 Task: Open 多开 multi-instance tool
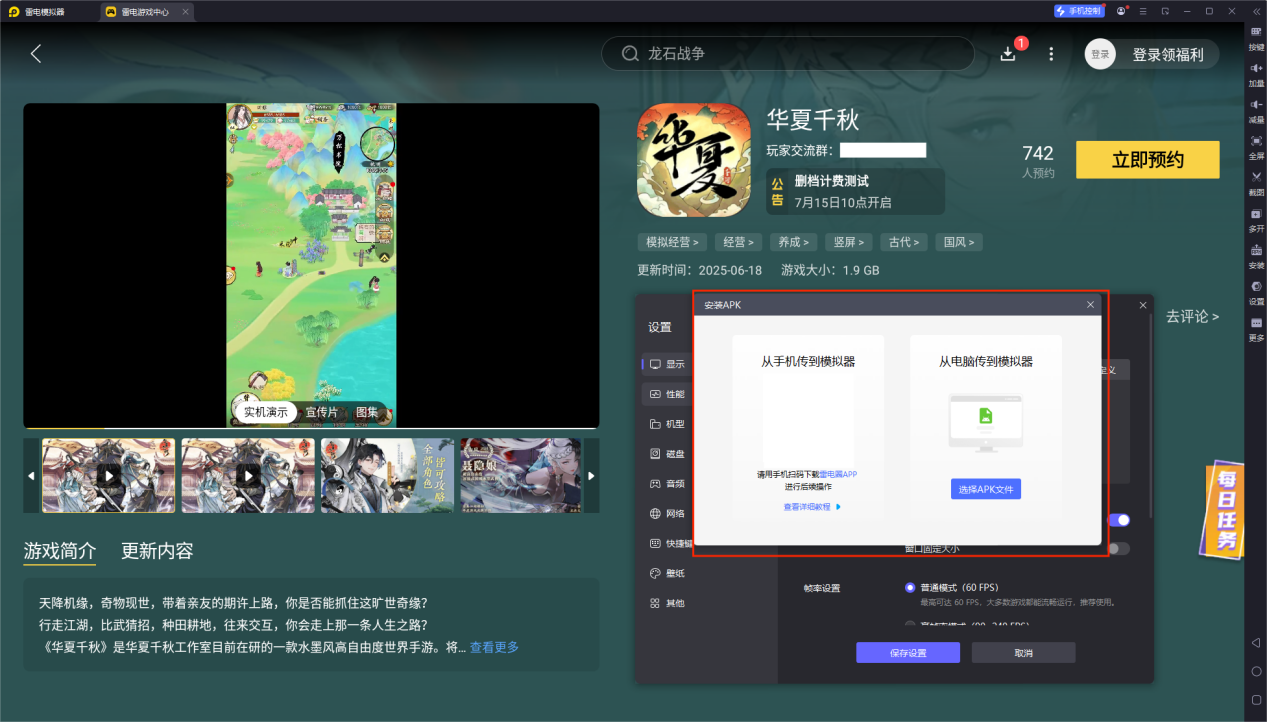coord(1256,220)
